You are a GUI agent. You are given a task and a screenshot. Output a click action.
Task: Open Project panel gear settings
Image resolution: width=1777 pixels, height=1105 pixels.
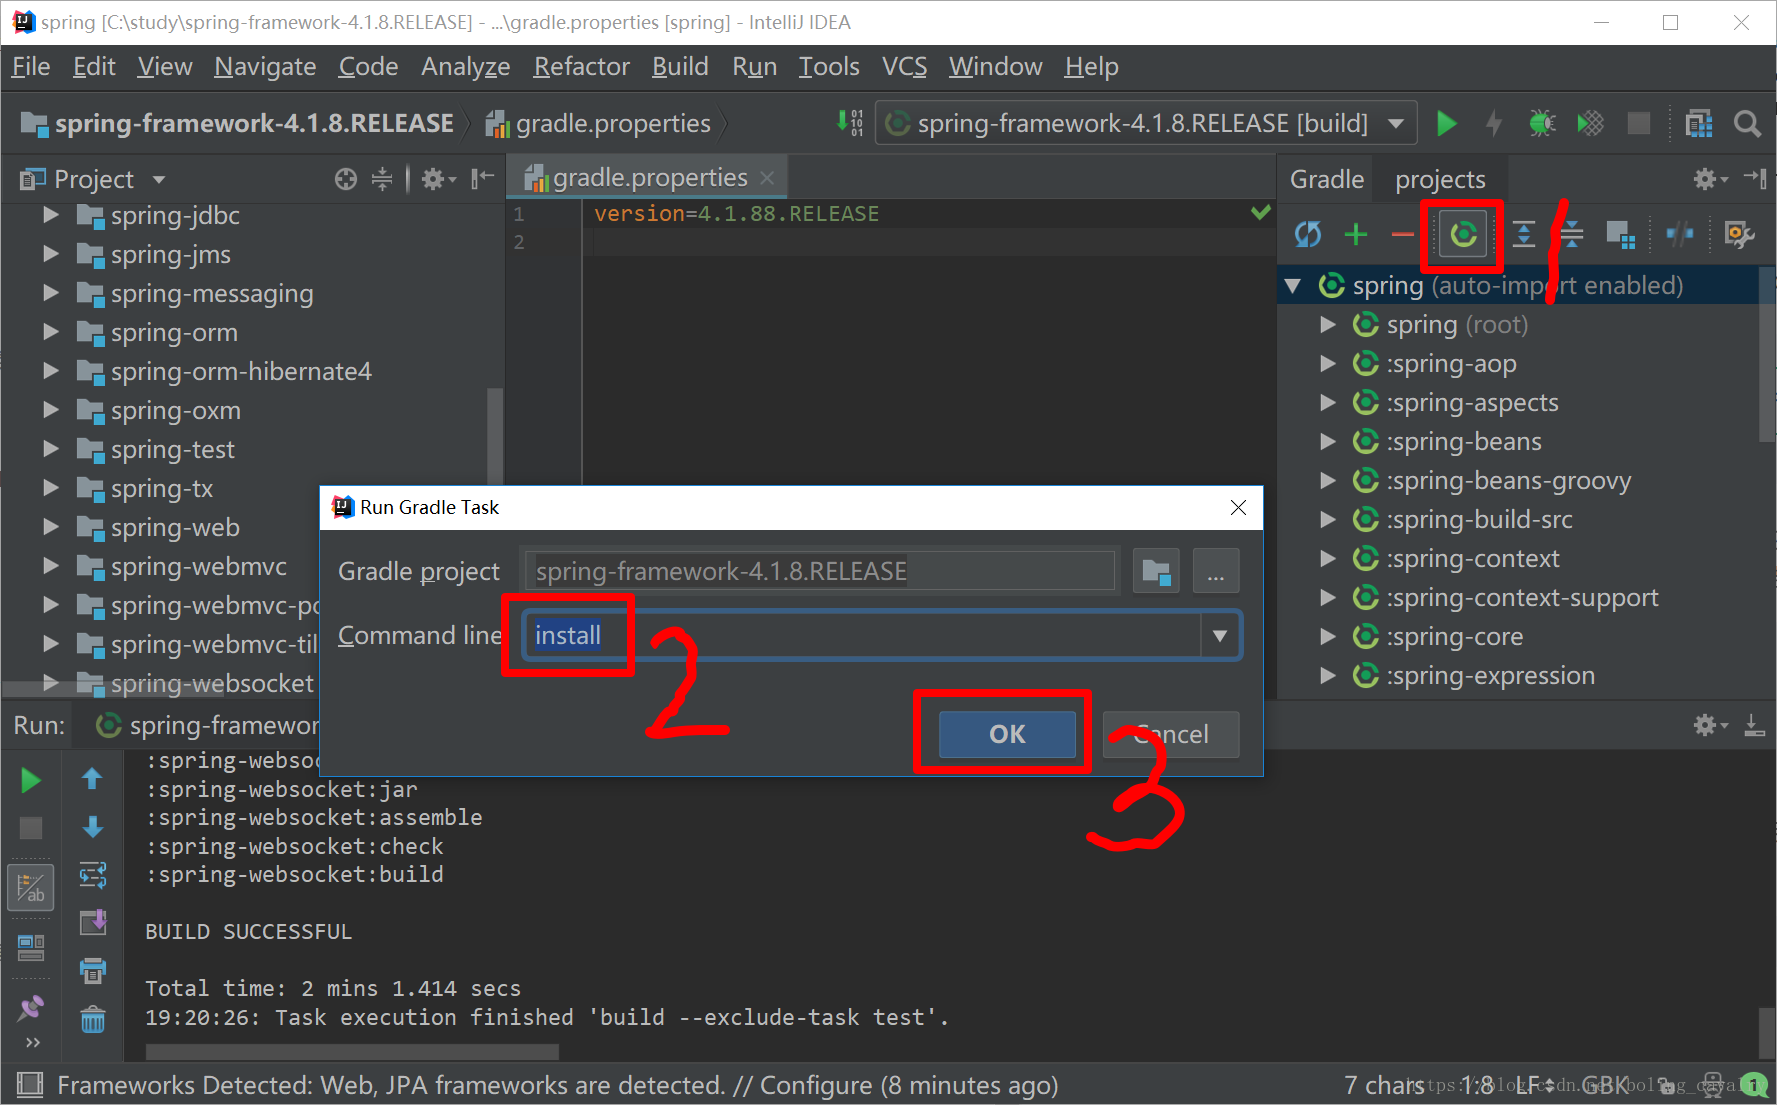pyautogui.click(x=438, y=179)
